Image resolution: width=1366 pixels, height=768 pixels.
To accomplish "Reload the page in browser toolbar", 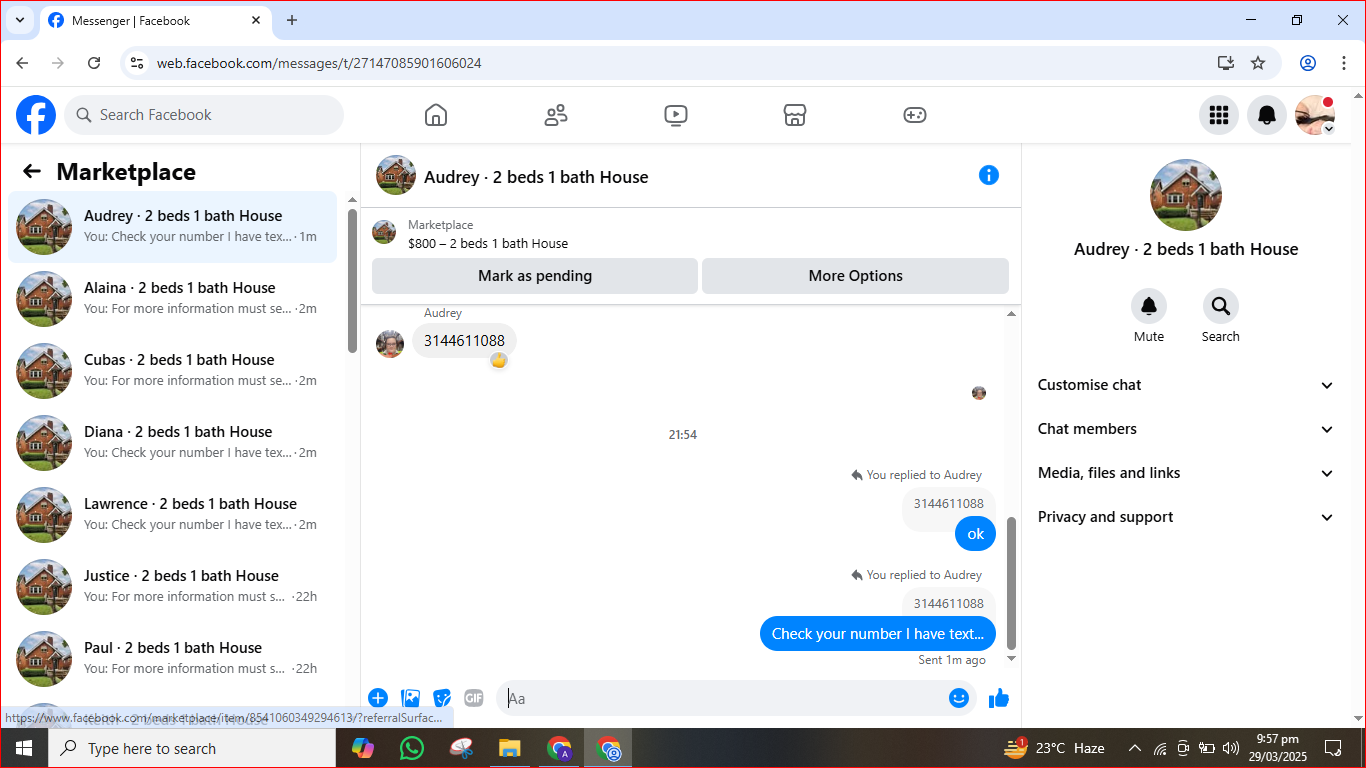I will (94, 63).
